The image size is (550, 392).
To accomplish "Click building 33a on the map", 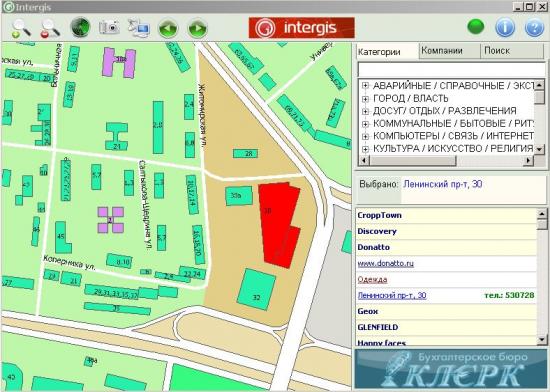I will point(239,196).
